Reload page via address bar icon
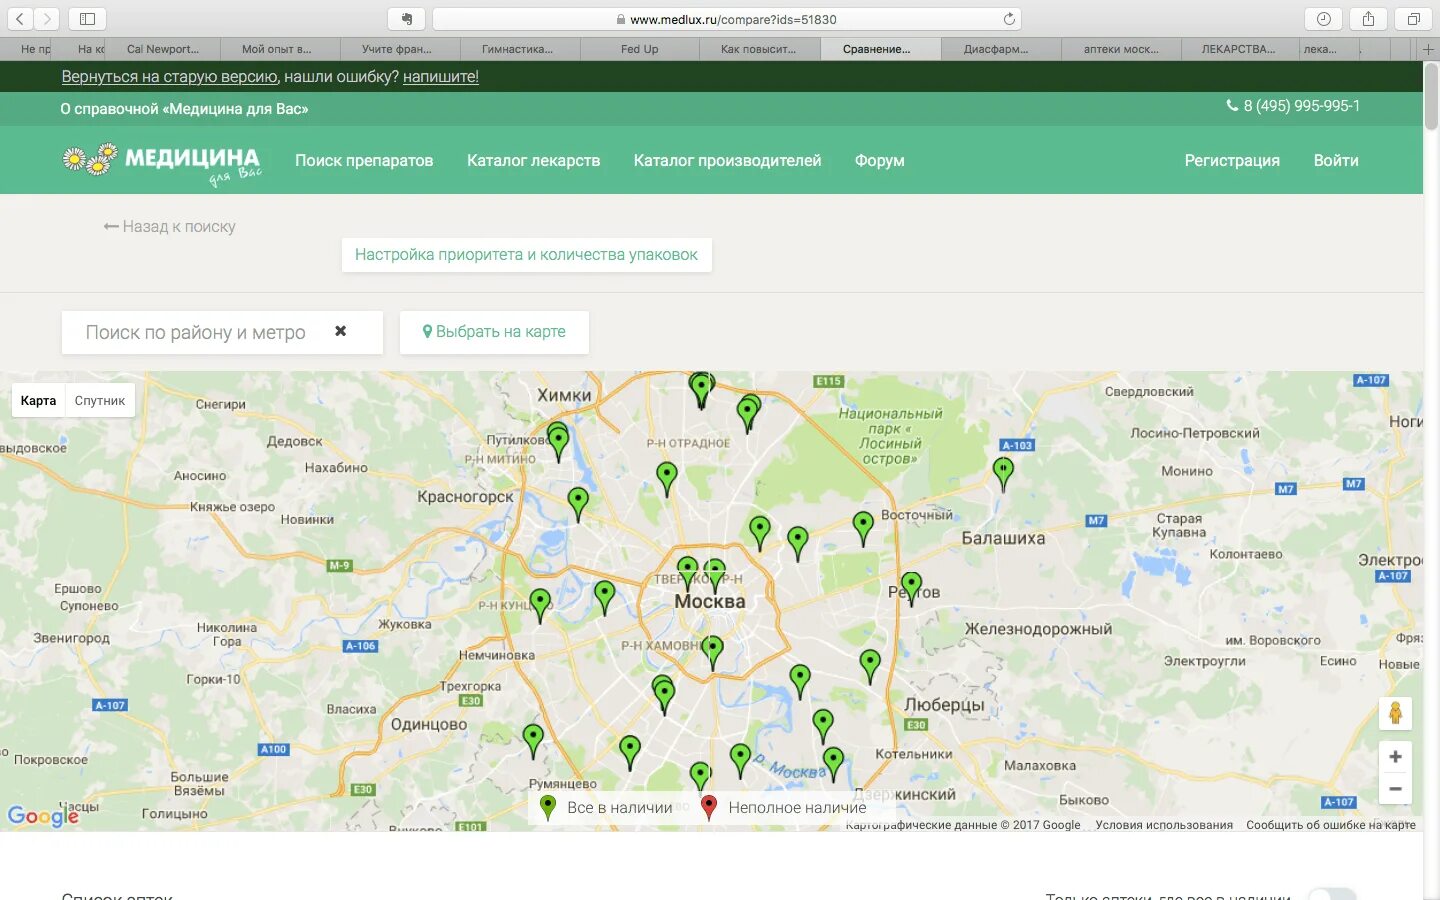Screen dimensions: 1440x900 tap(1009, 19)
